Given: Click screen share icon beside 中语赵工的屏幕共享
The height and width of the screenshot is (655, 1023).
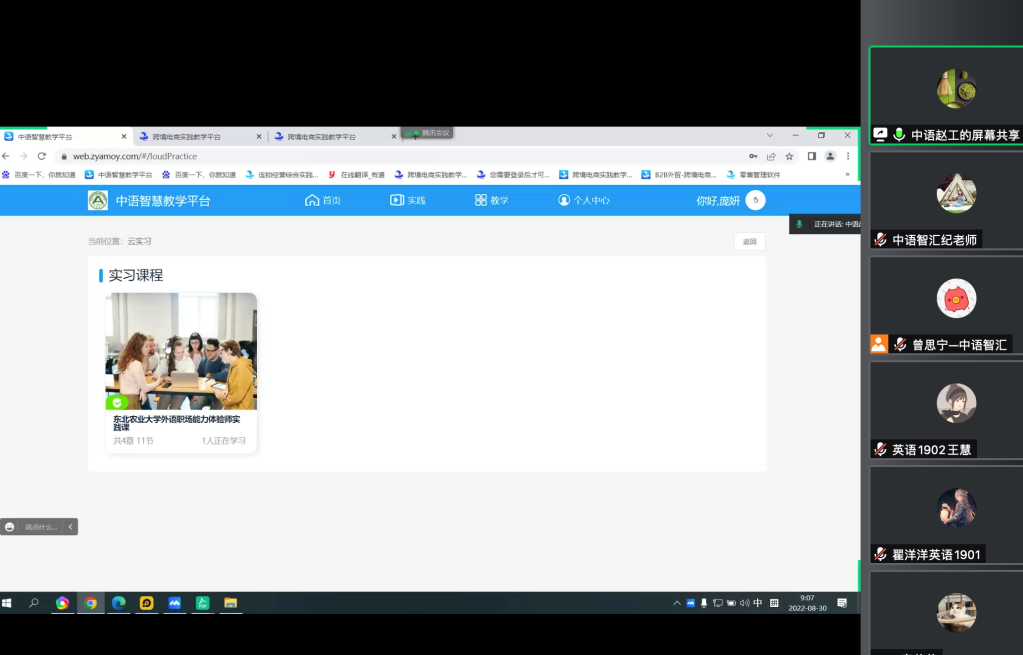Looking at the screenshot, I should [880, 134].
